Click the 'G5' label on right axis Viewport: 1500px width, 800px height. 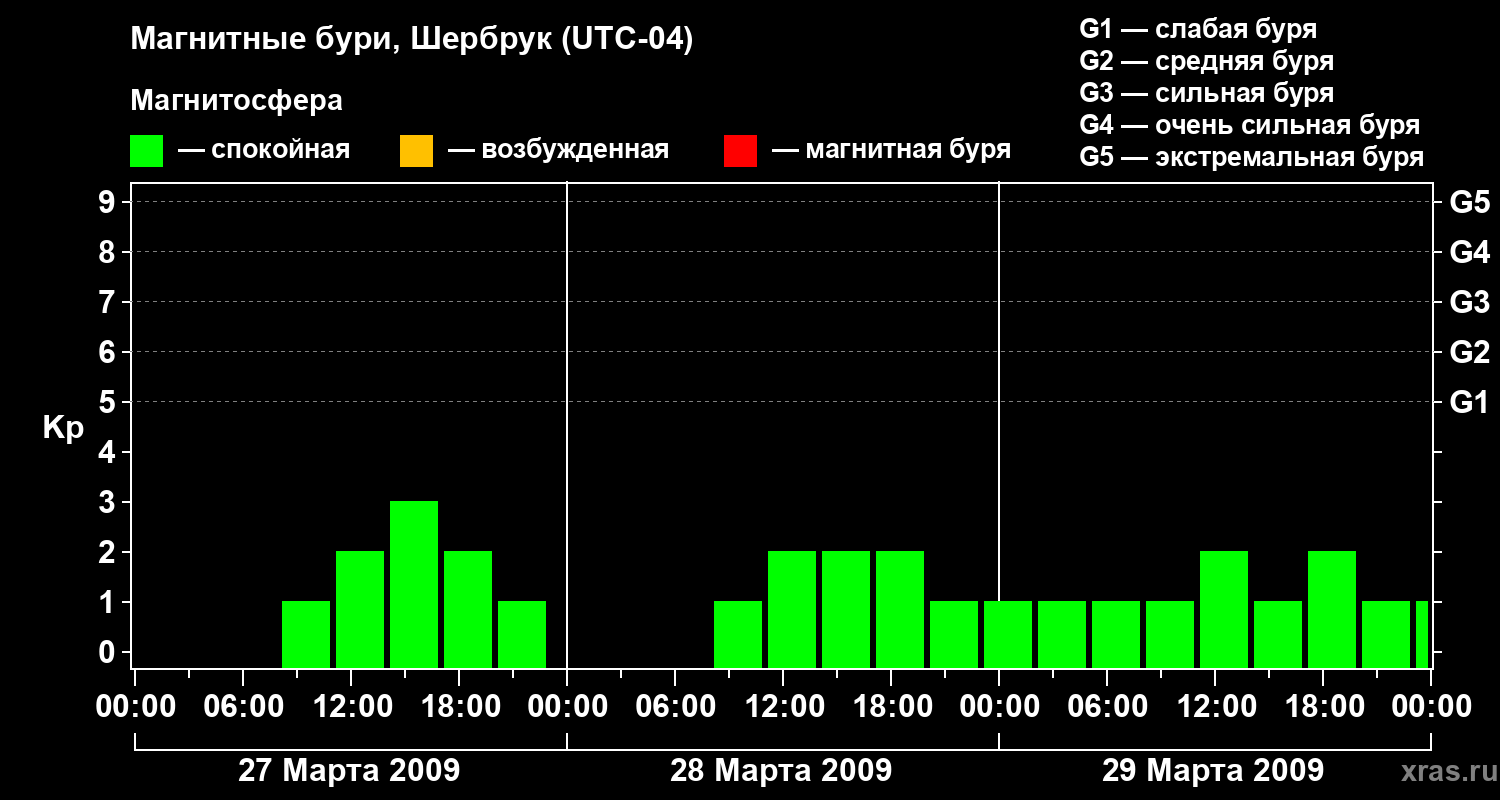pyautogui.click(x=1469, y=203)
